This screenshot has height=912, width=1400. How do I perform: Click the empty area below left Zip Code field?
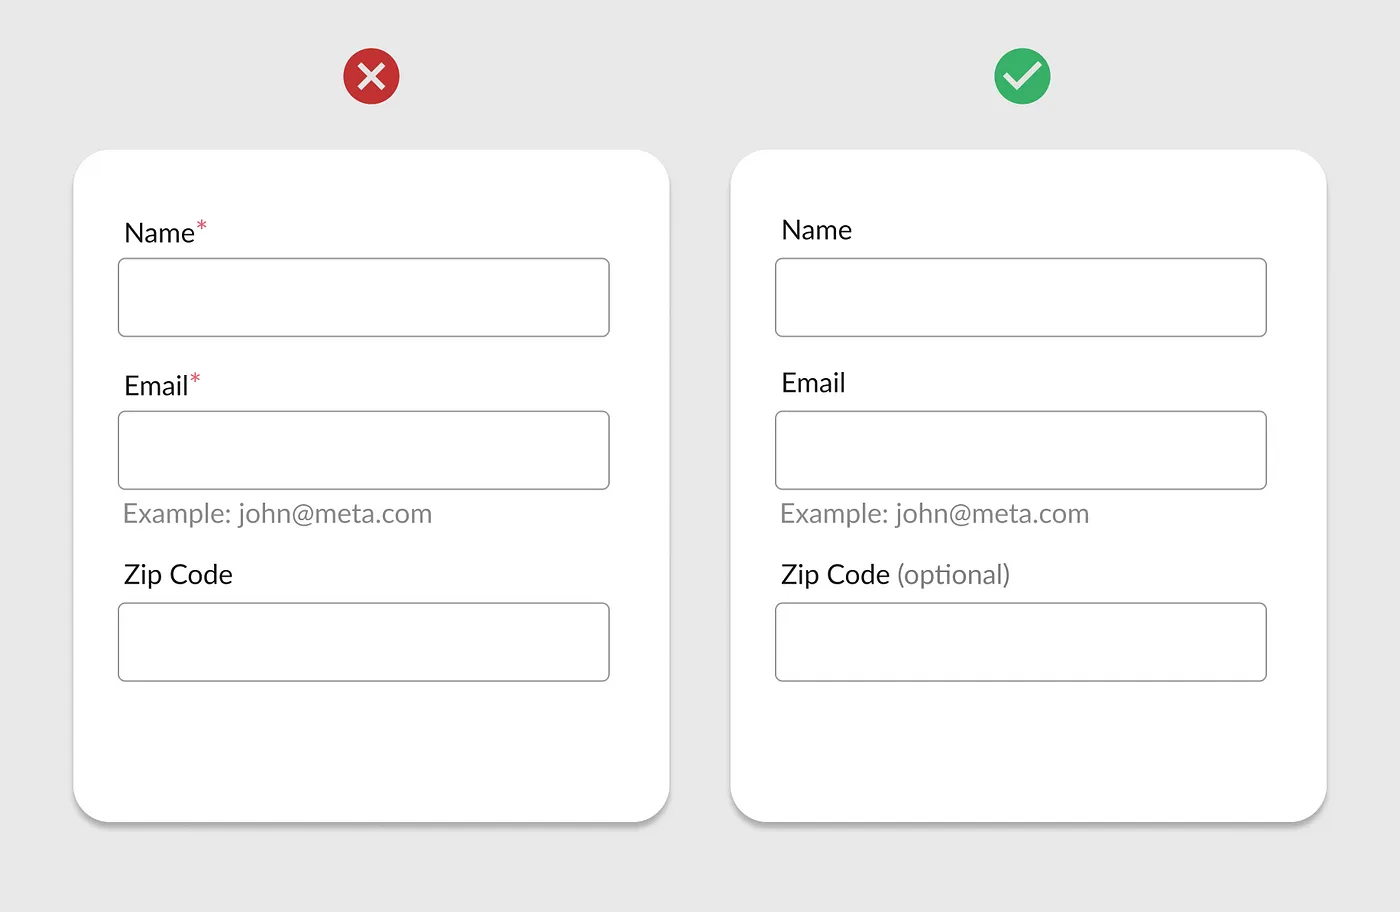point(371,750)
